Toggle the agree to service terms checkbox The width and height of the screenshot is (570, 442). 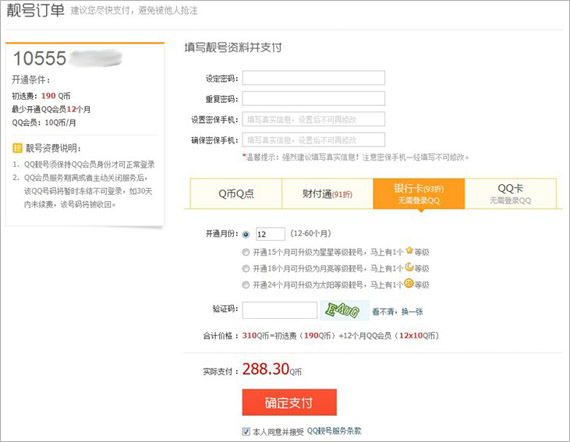point(246,431)
